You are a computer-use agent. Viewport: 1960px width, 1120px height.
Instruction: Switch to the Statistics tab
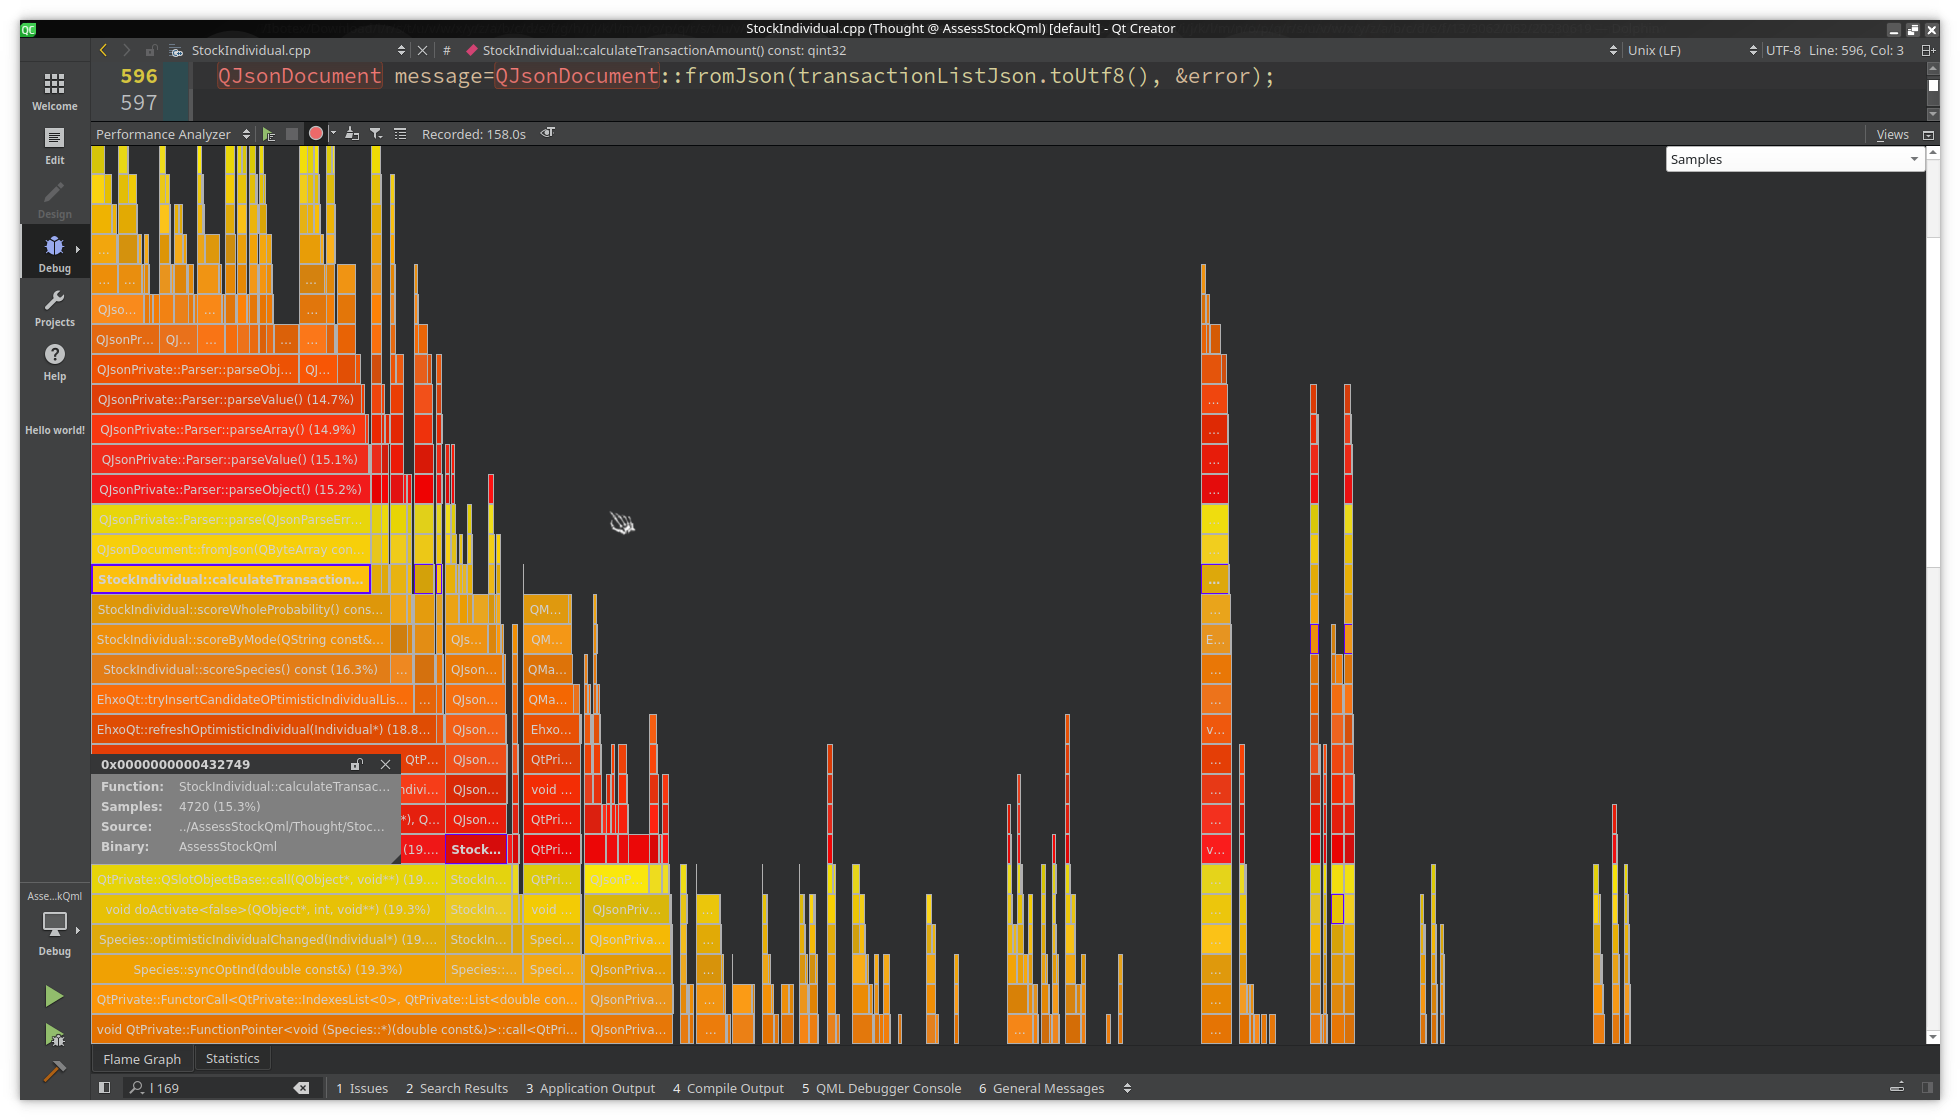pos(232,1058)
